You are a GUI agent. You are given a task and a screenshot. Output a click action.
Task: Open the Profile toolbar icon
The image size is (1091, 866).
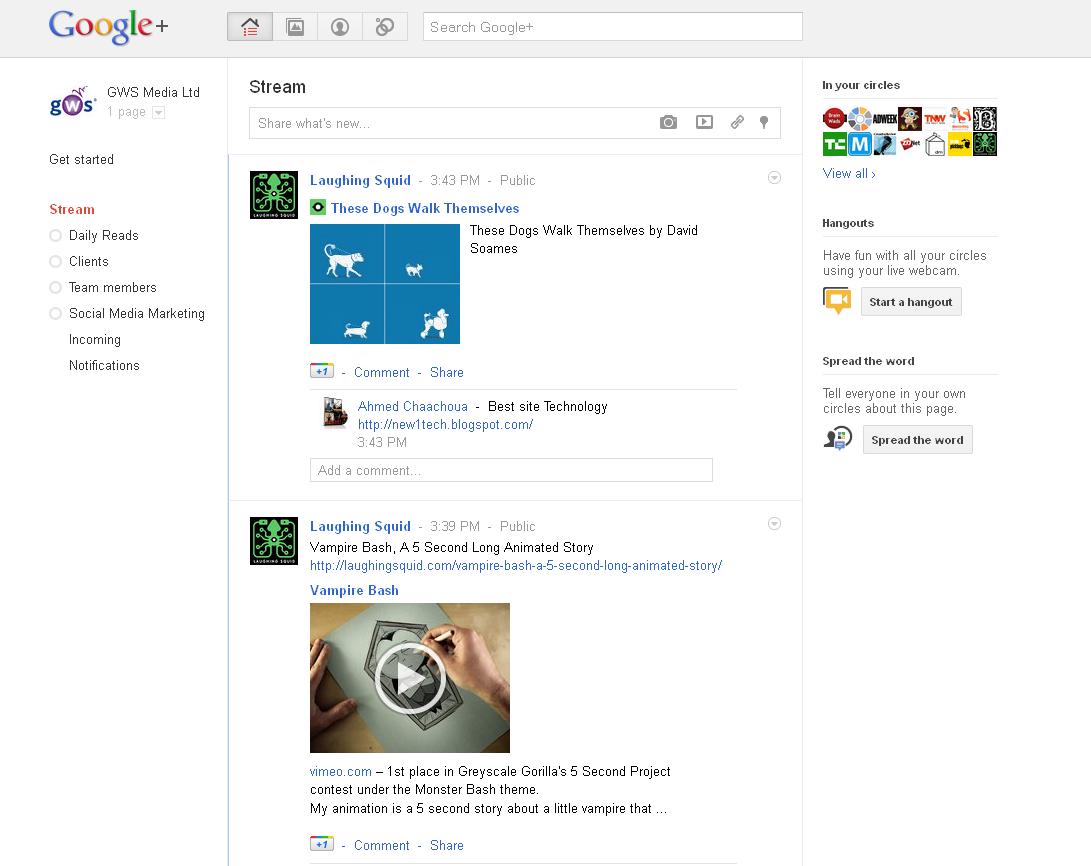click(340, 27)
